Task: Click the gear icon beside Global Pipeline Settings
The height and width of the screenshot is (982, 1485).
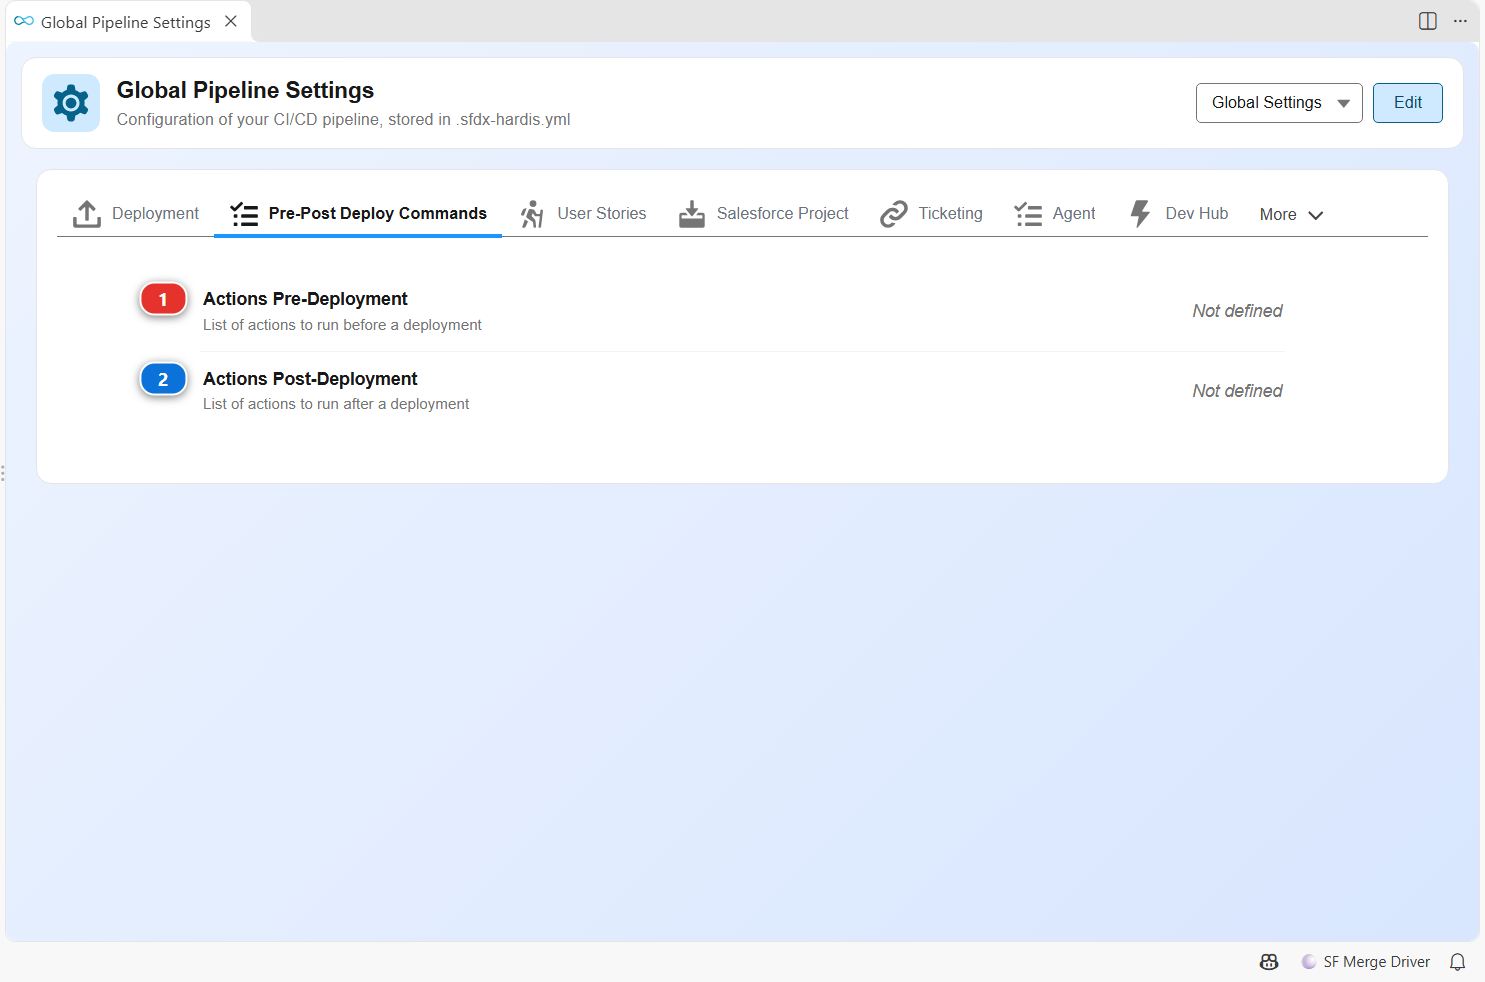Action: click(71, 103)
